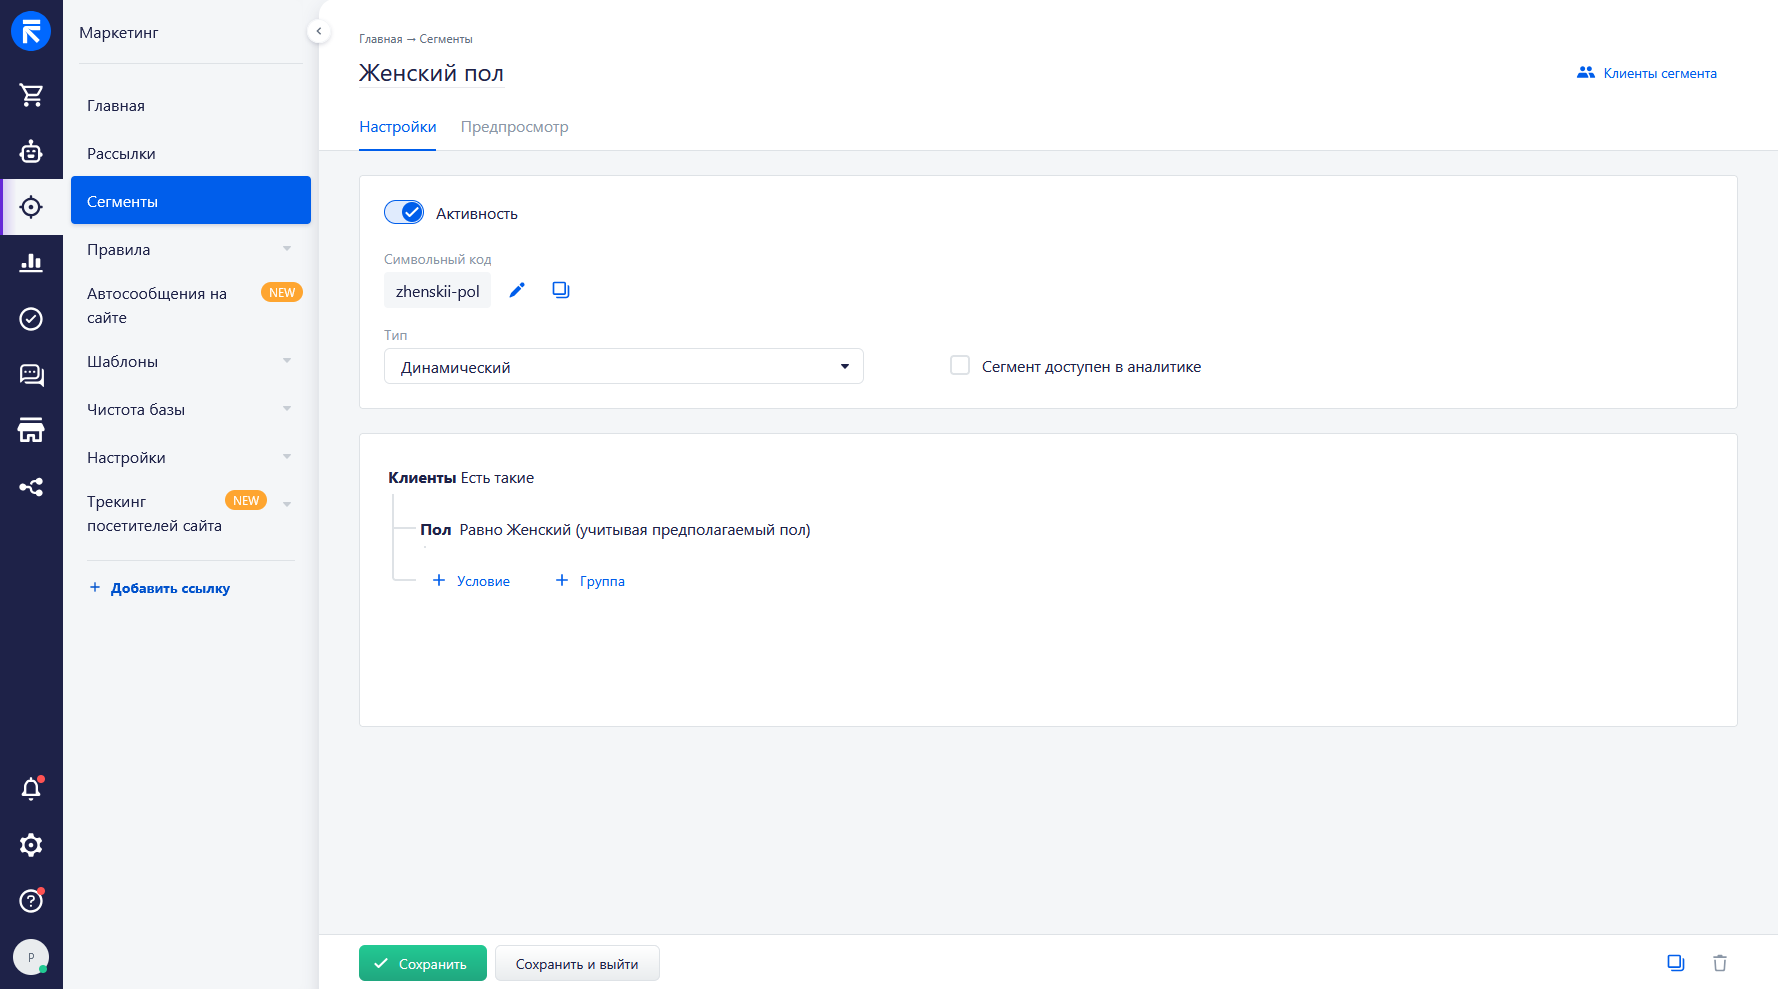Viewport: 1778px width, 989px height.
Task: Go to Рассылки menu item
Action: (x=121, y=153)
